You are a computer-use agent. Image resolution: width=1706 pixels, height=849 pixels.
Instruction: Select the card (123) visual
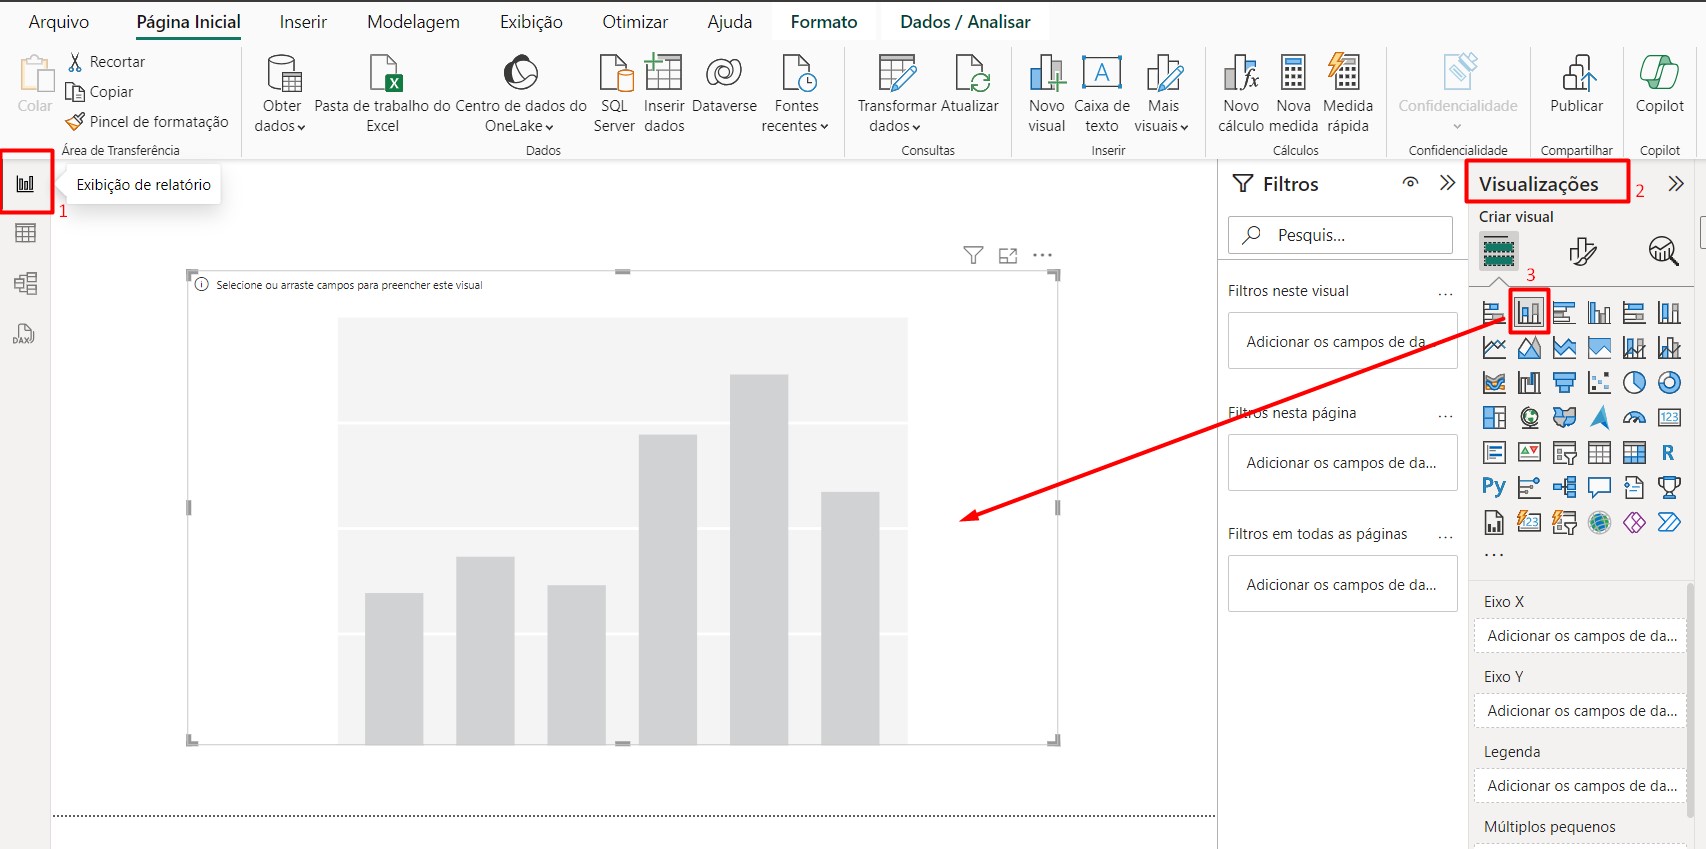tap(1669, 417)
